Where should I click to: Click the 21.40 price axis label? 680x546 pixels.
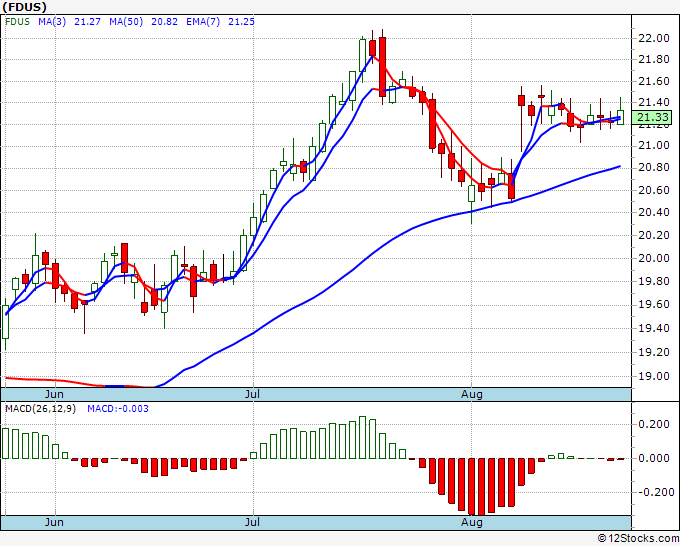click(x=654, y=102)
